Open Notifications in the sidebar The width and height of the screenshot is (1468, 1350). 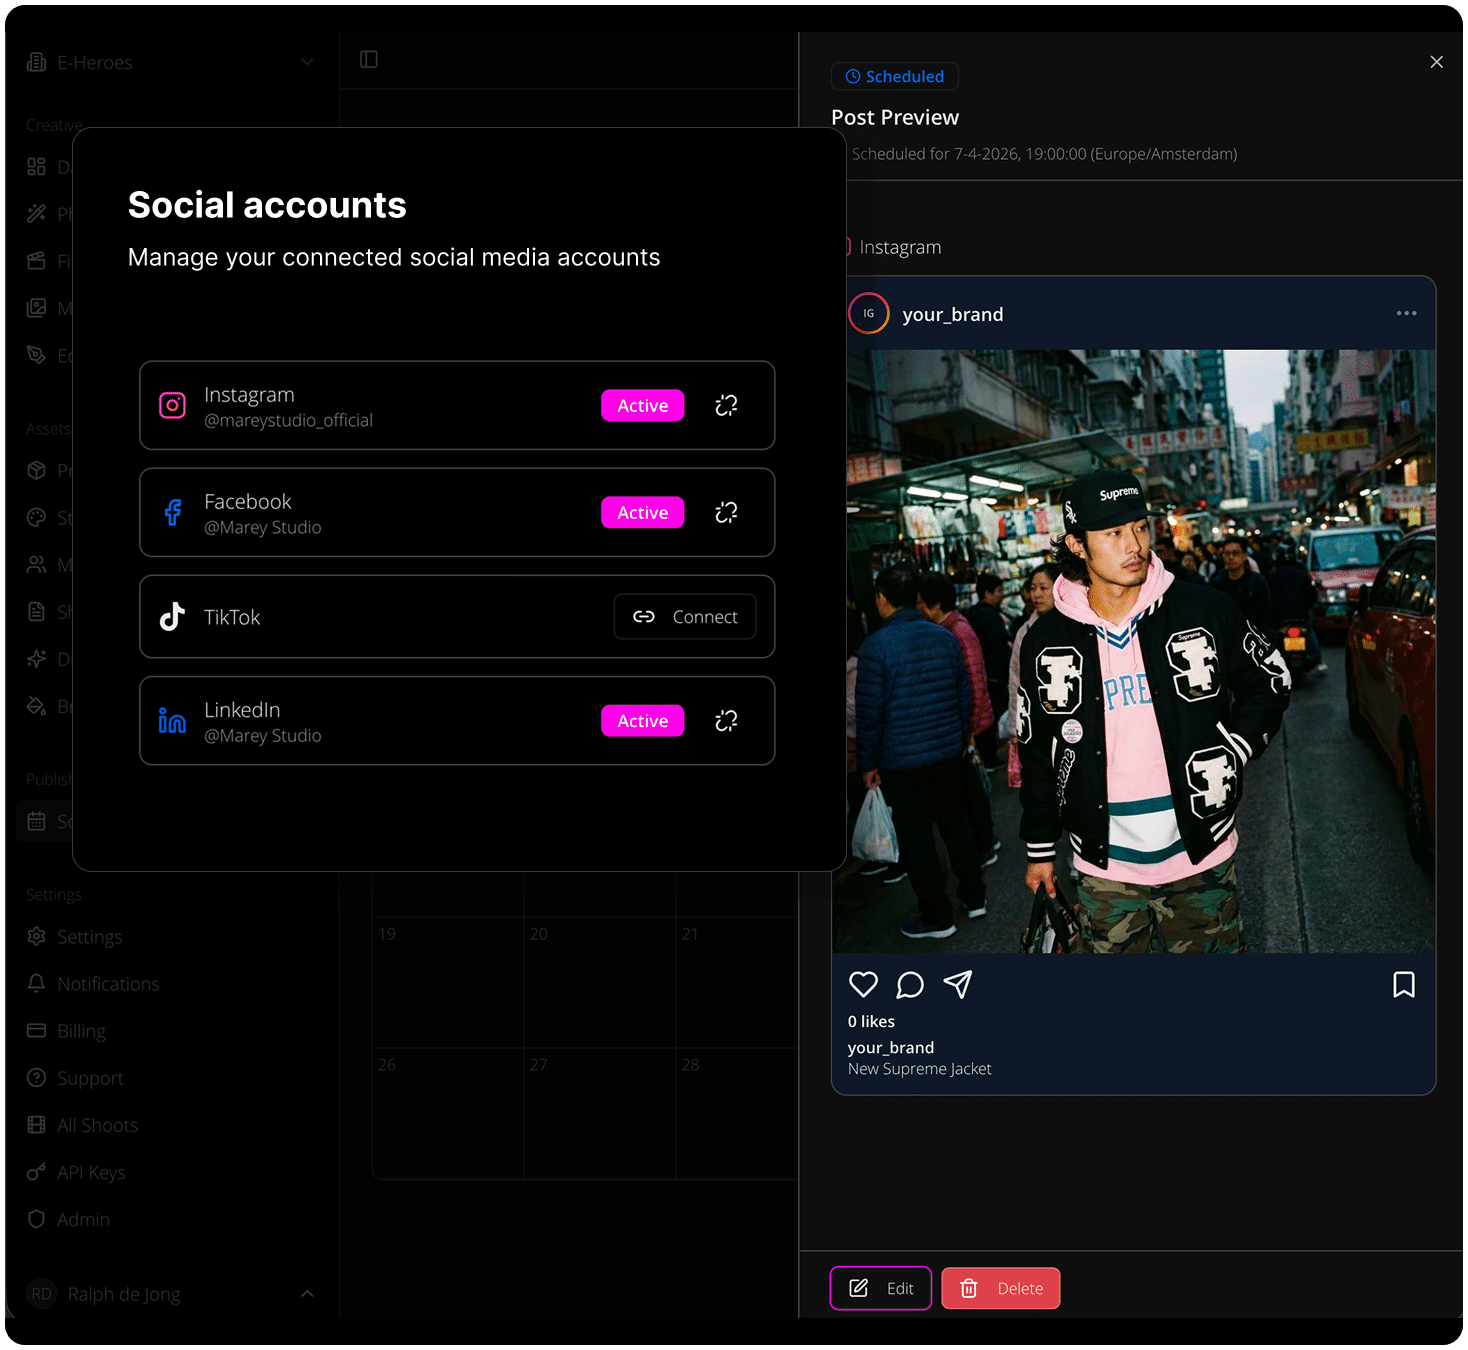tap(108, 984)
